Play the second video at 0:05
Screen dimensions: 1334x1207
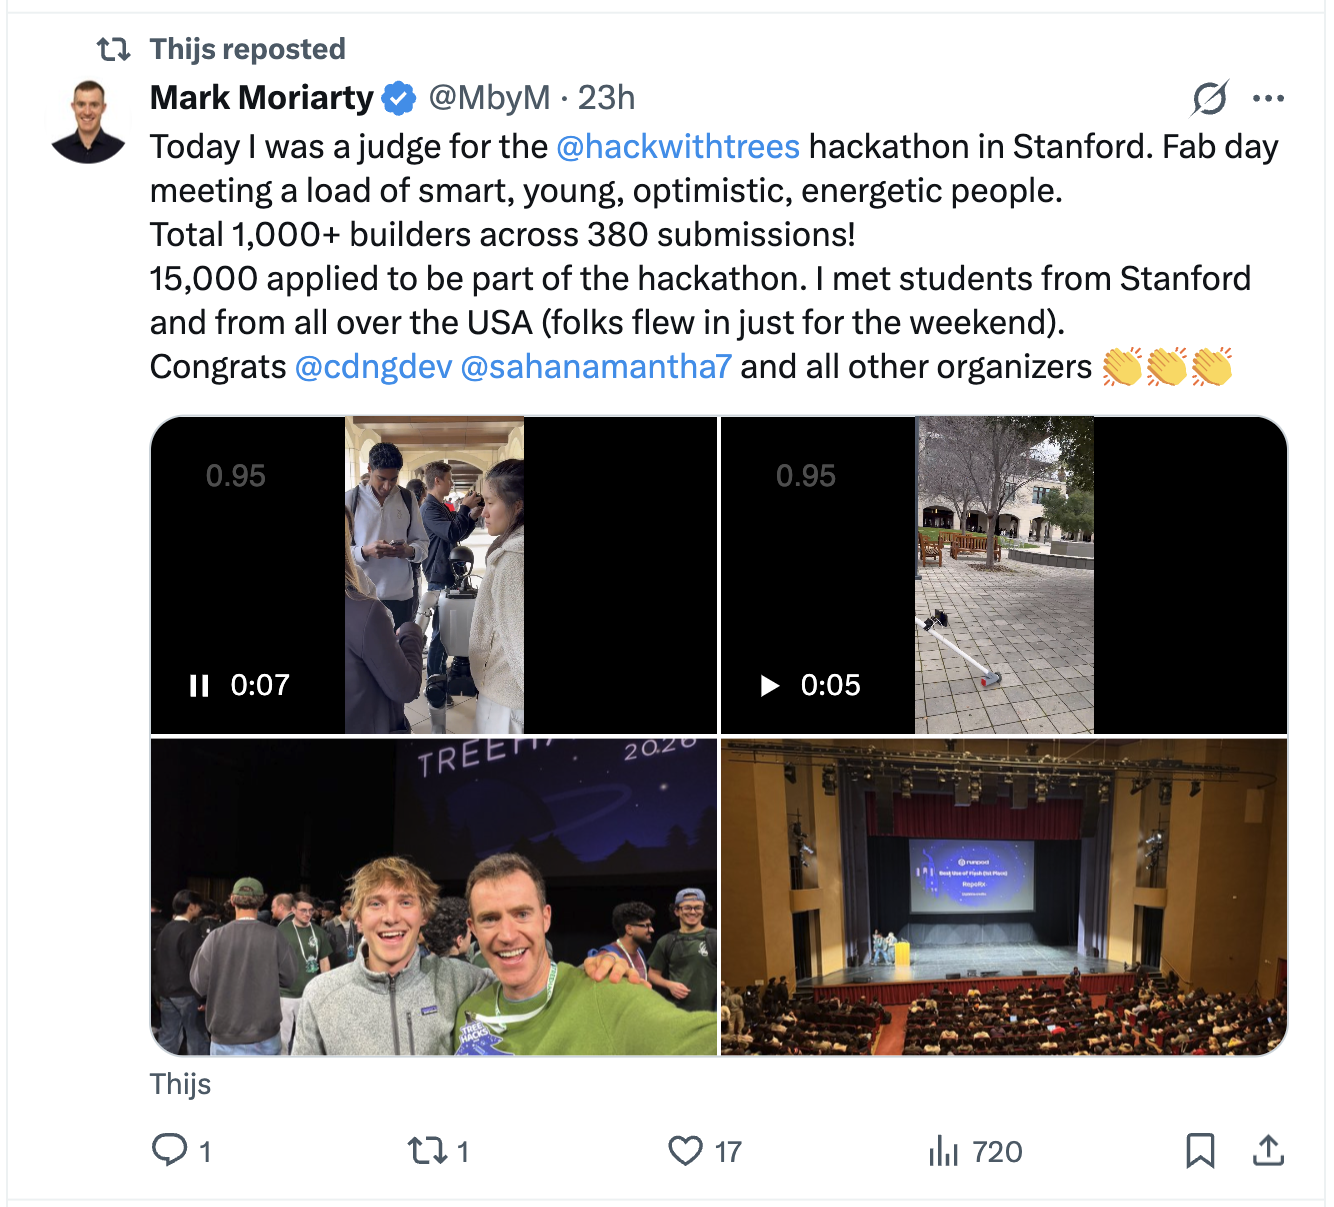(x=770, y=685)
